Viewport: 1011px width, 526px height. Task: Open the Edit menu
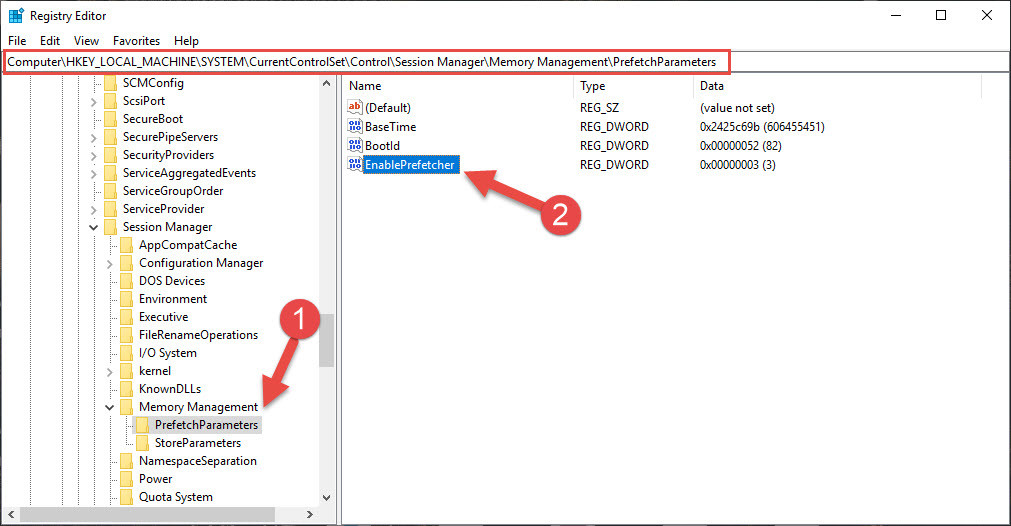click(50, 41)
